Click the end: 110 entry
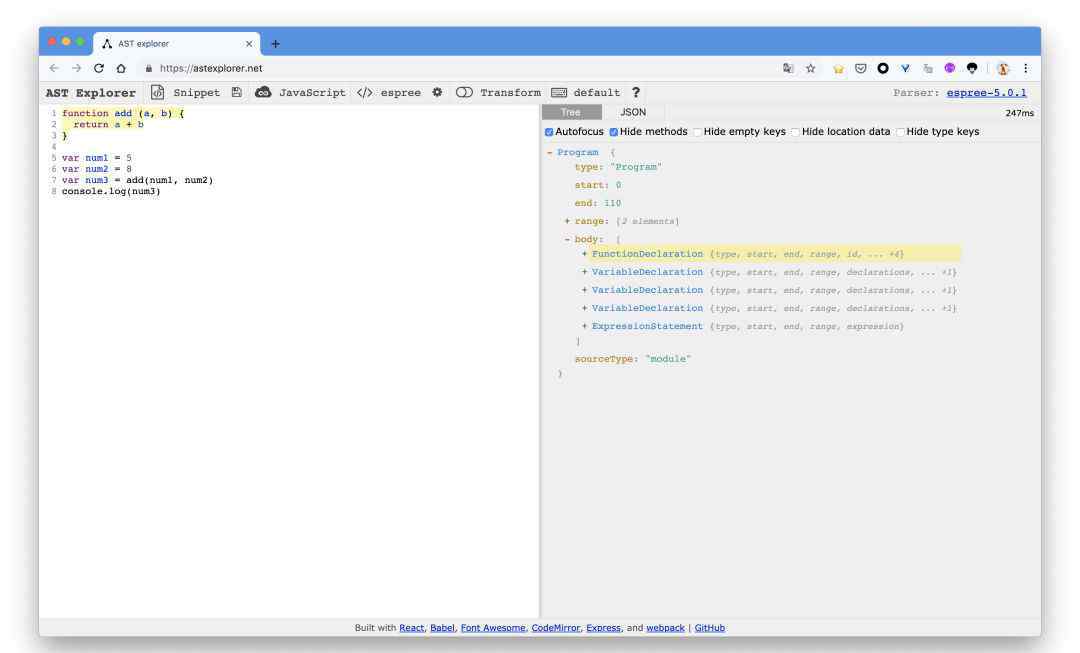1080x653 pixels. pos(598,203)
